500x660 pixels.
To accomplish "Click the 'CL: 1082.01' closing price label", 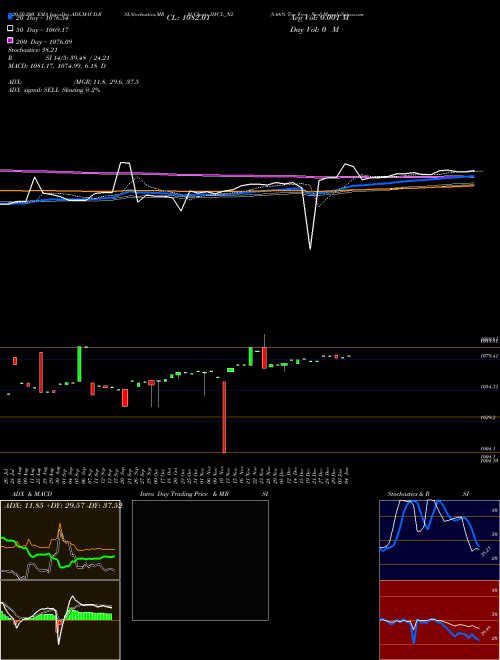I will [188, 18].
